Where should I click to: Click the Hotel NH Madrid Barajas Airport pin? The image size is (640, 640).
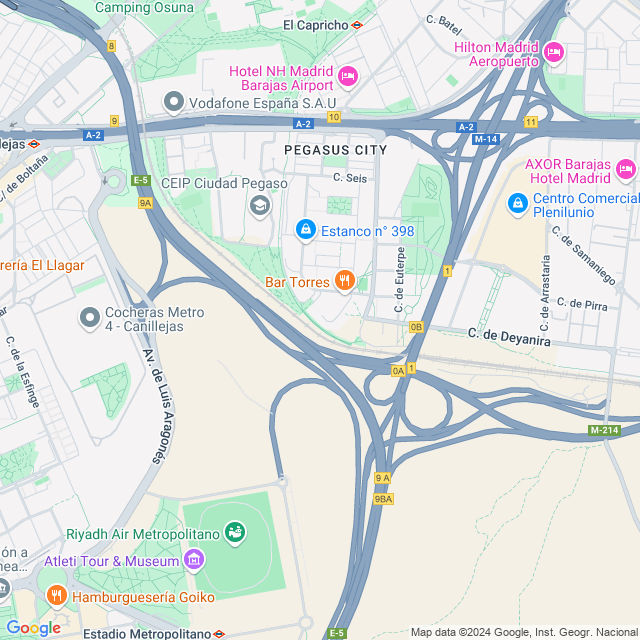click(x=348, y=77)
